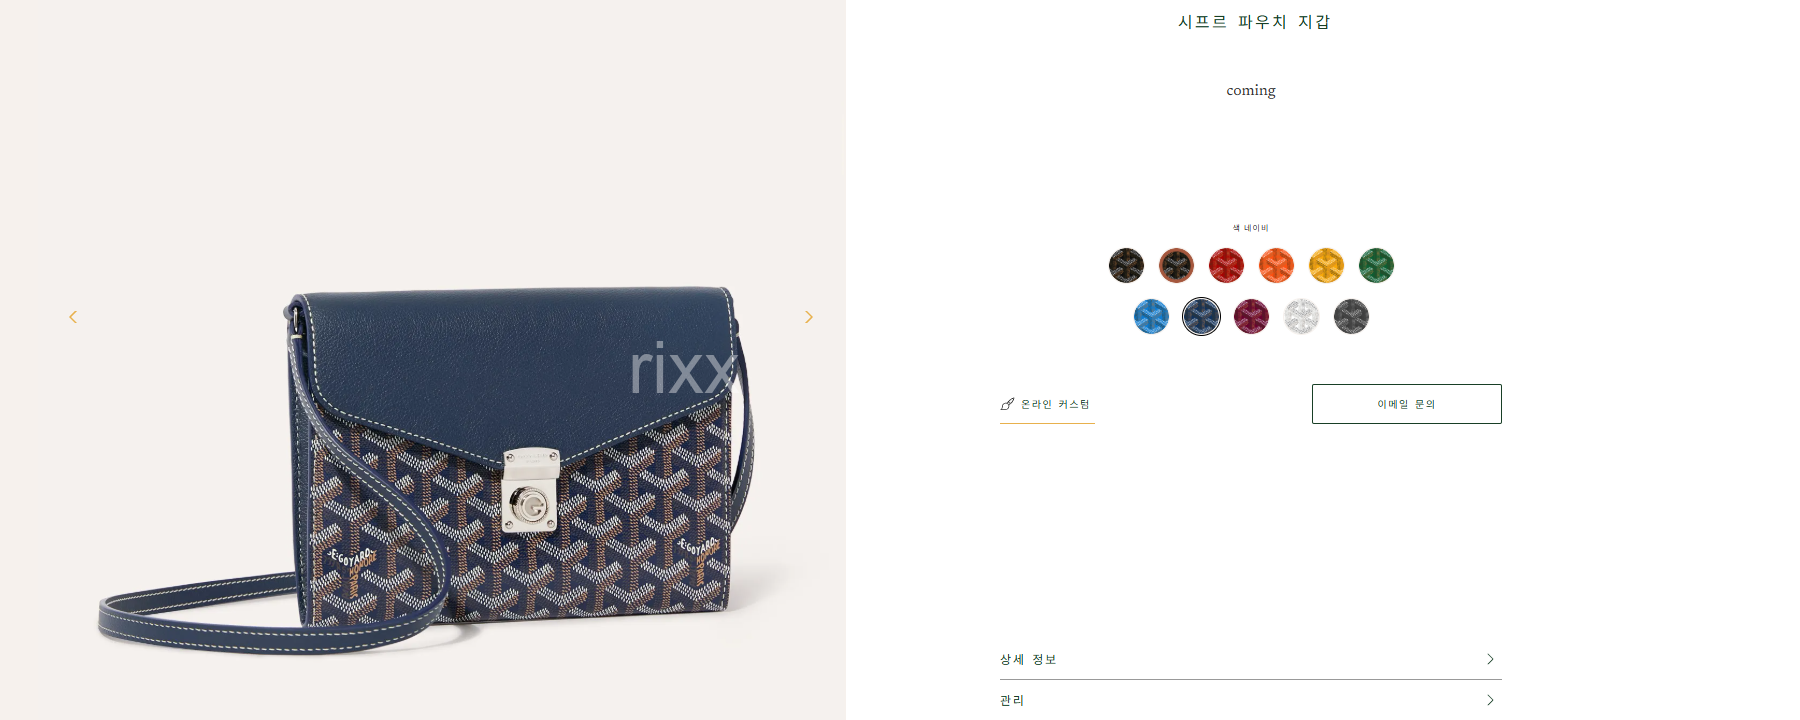Viewport: 1800px width, 720px height.
Task: Click the pencil icon beside 온라인 커스텀
Action: tap(1007, 404)
